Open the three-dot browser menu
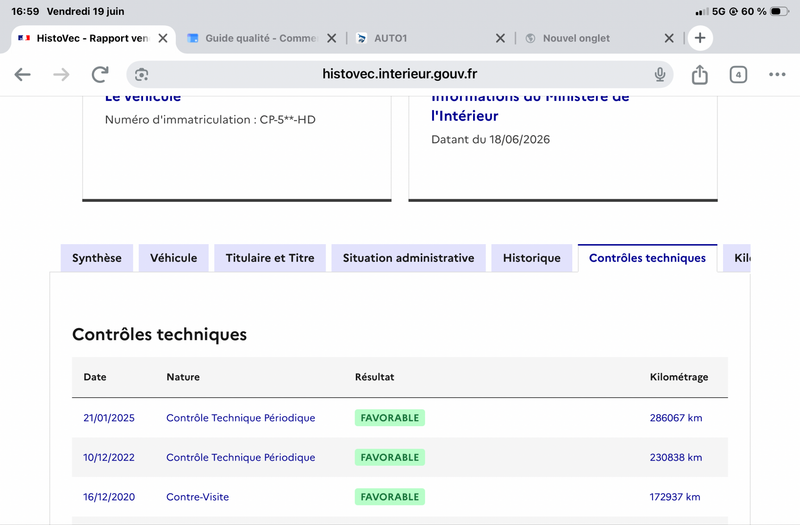This screenshot has height=525, width=800. 777,74
